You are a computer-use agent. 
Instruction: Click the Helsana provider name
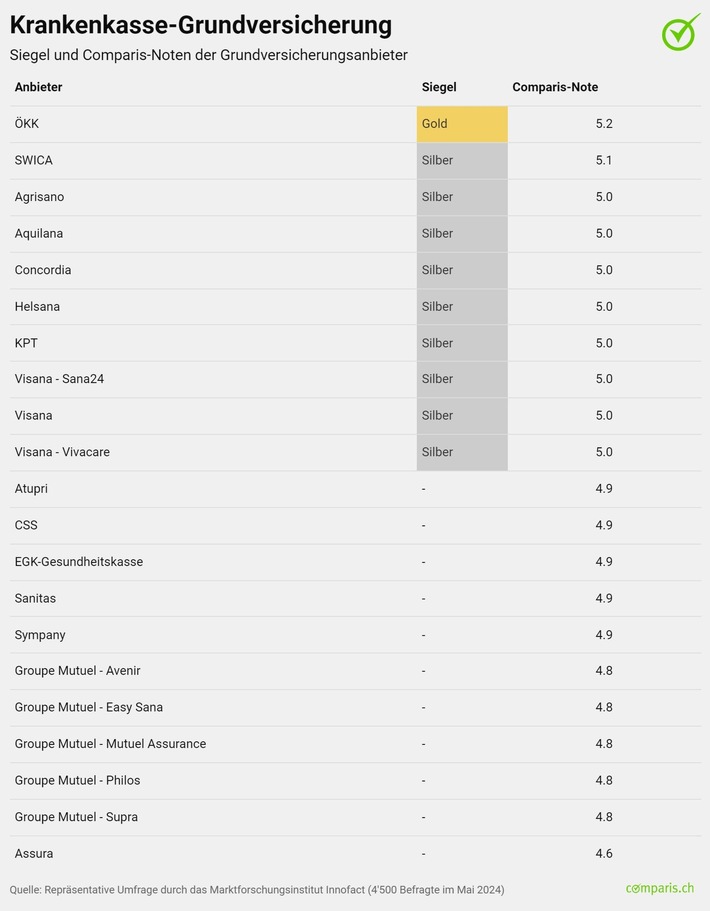point(37,306)
